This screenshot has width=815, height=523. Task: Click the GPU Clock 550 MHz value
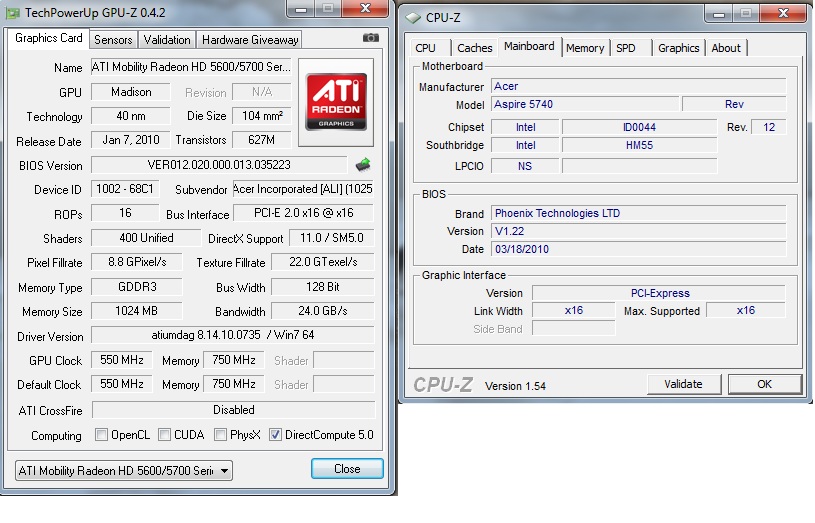click(x=122, y=360)
